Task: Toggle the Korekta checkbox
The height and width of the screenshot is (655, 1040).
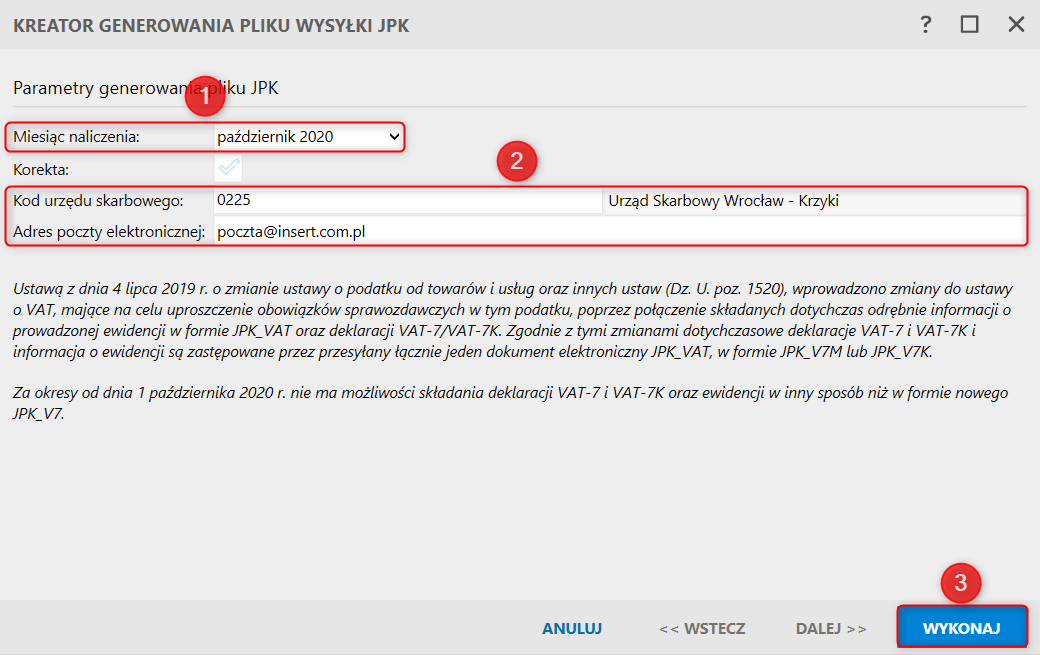Action: (x=229, y=169)
